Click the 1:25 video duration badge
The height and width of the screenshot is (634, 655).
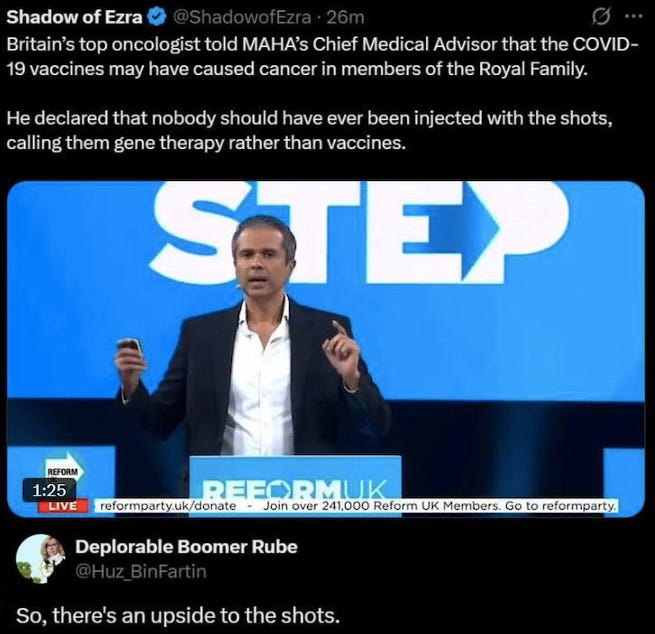pos(49,489)
